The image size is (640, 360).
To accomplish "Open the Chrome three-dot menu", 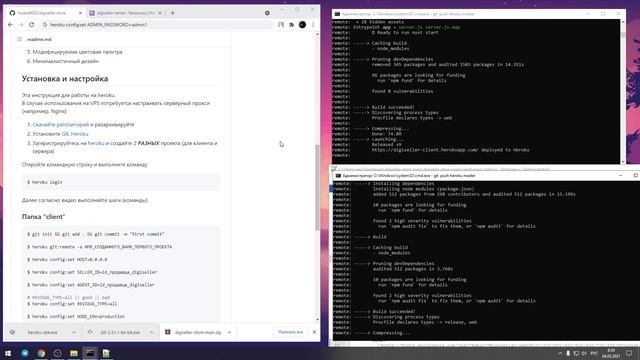I will [313, 25].
